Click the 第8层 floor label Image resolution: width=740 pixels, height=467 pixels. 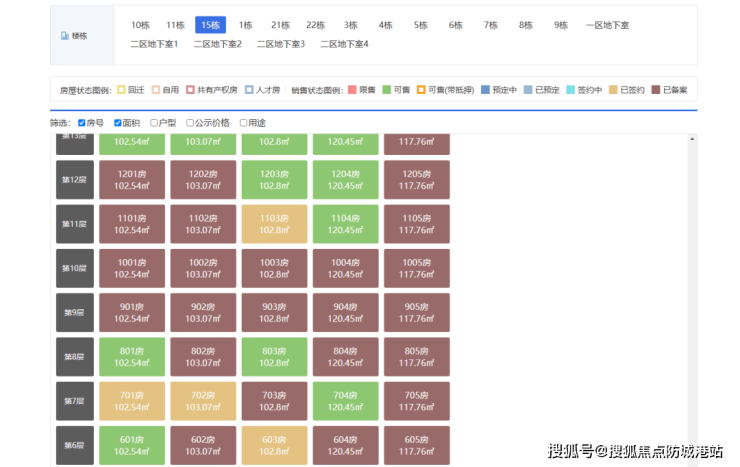[x=75, y=357]
